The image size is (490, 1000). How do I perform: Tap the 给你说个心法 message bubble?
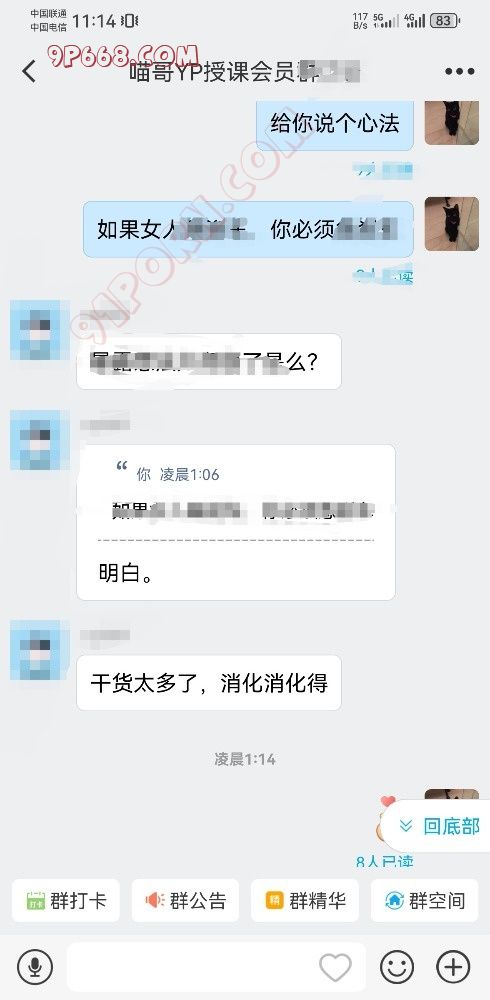335,124
